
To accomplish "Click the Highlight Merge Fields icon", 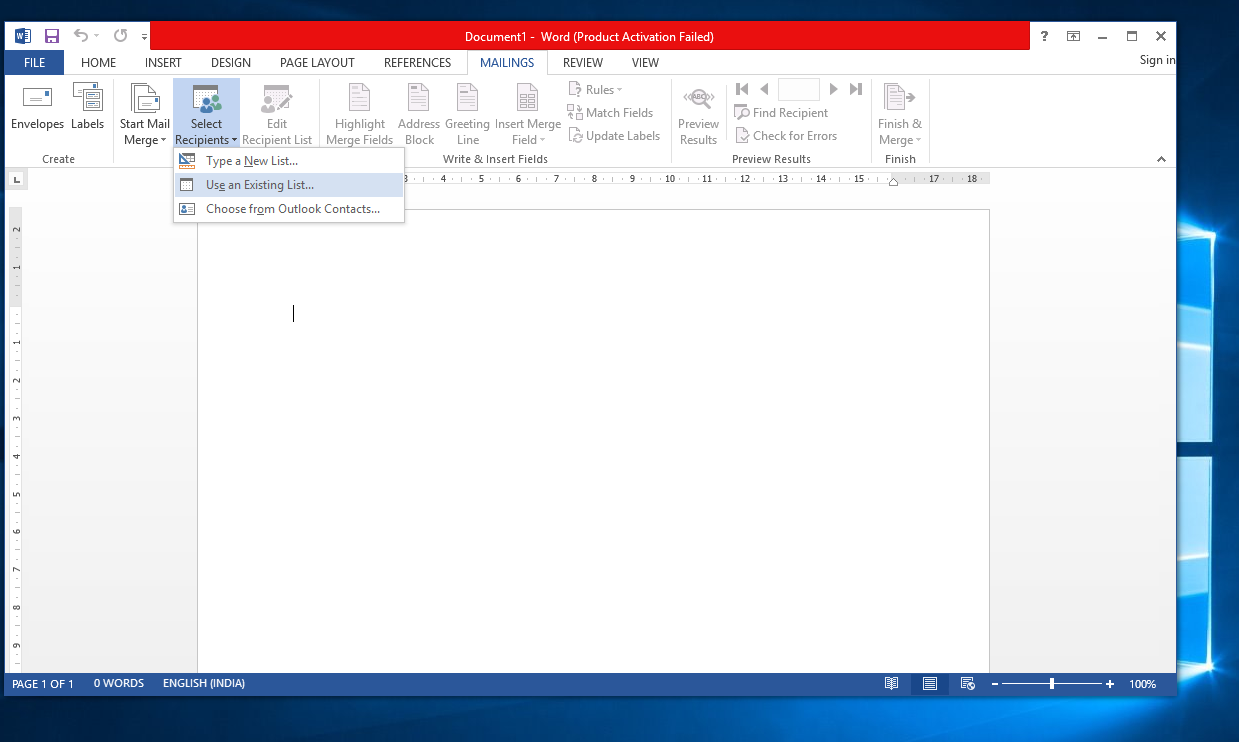I will pos(359,99).
